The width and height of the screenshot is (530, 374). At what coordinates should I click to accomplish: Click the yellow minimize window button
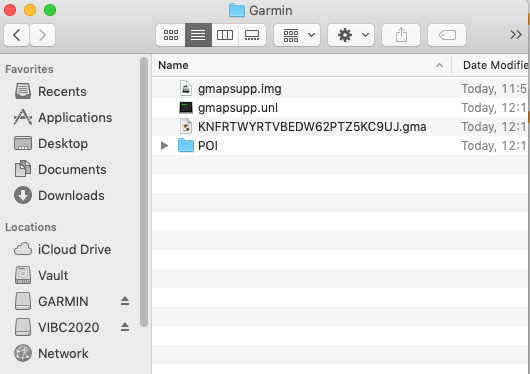click(30, 10)
